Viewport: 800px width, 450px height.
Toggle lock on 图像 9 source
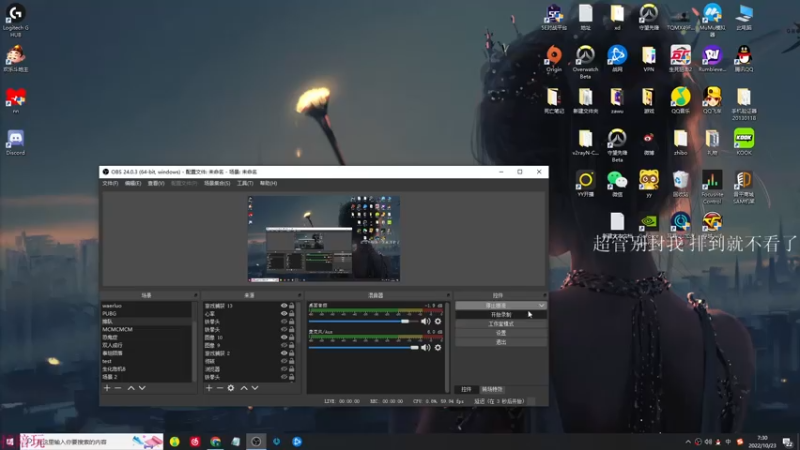click(292, 345)
